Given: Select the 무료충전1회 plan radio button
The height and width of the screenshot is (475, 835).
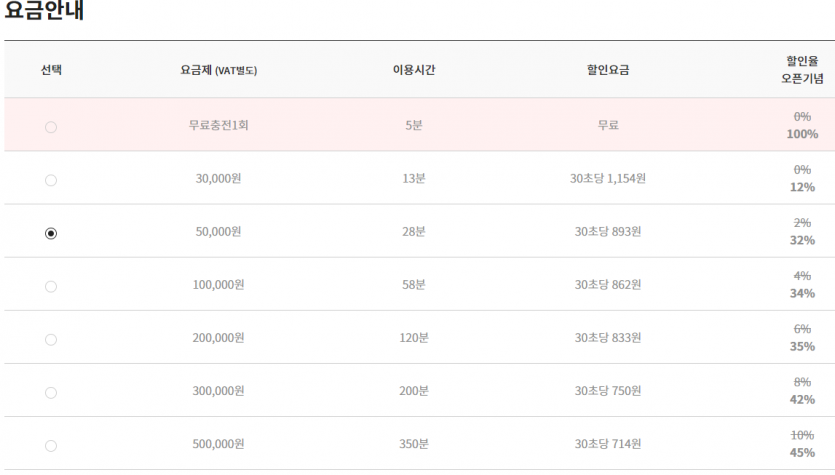Looking at the screenshot, I should point(51,127).
